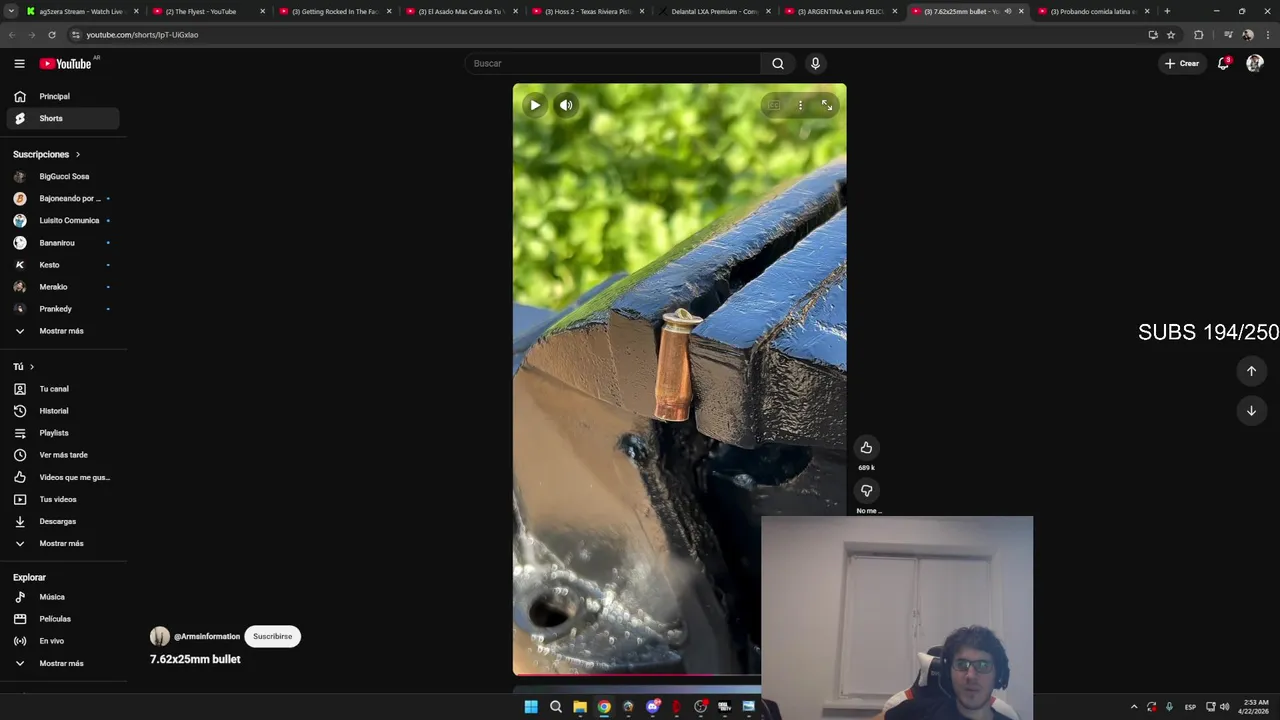
Task: Open Ver más tarde list
Action: click(63, 455)
